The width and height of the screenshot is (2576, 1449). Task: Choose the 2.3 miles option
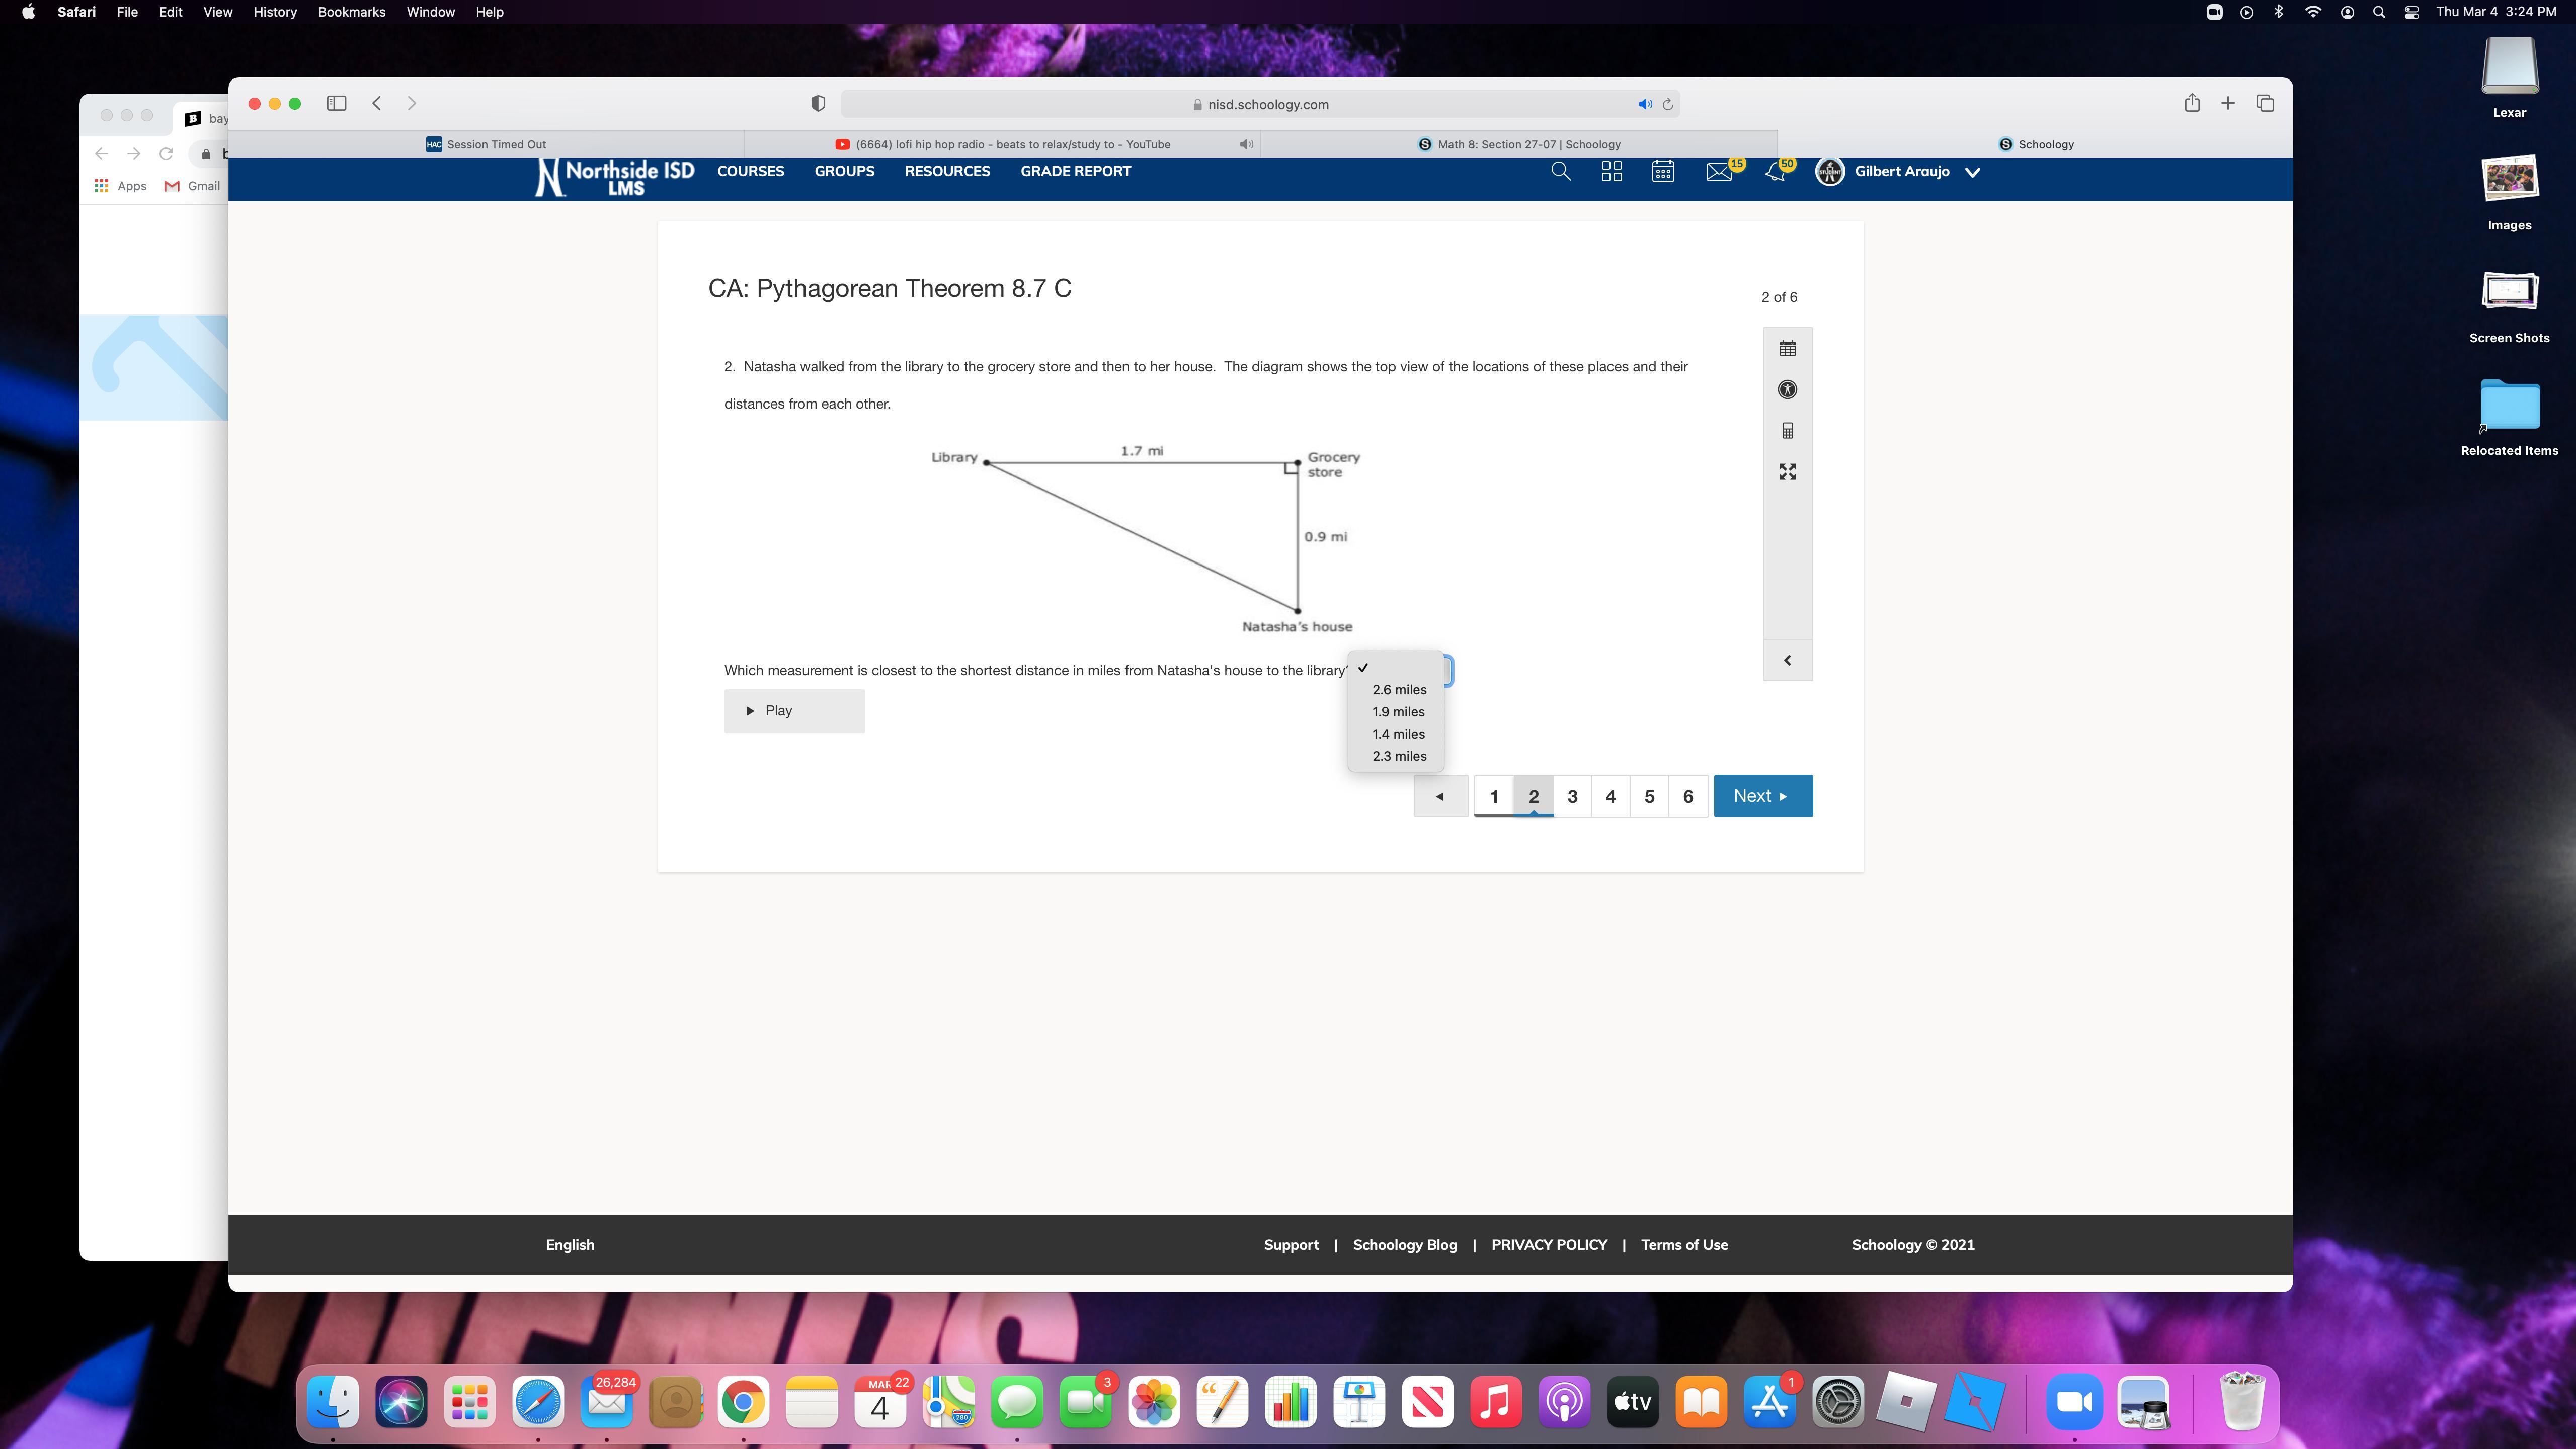click(x=1399, y=756)
